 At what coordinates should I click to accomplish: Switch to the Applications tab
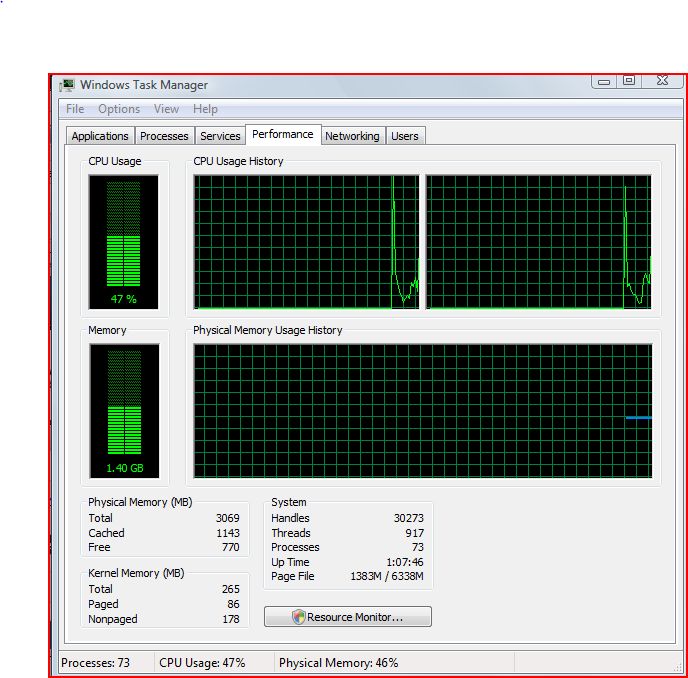tap(100, 136)
